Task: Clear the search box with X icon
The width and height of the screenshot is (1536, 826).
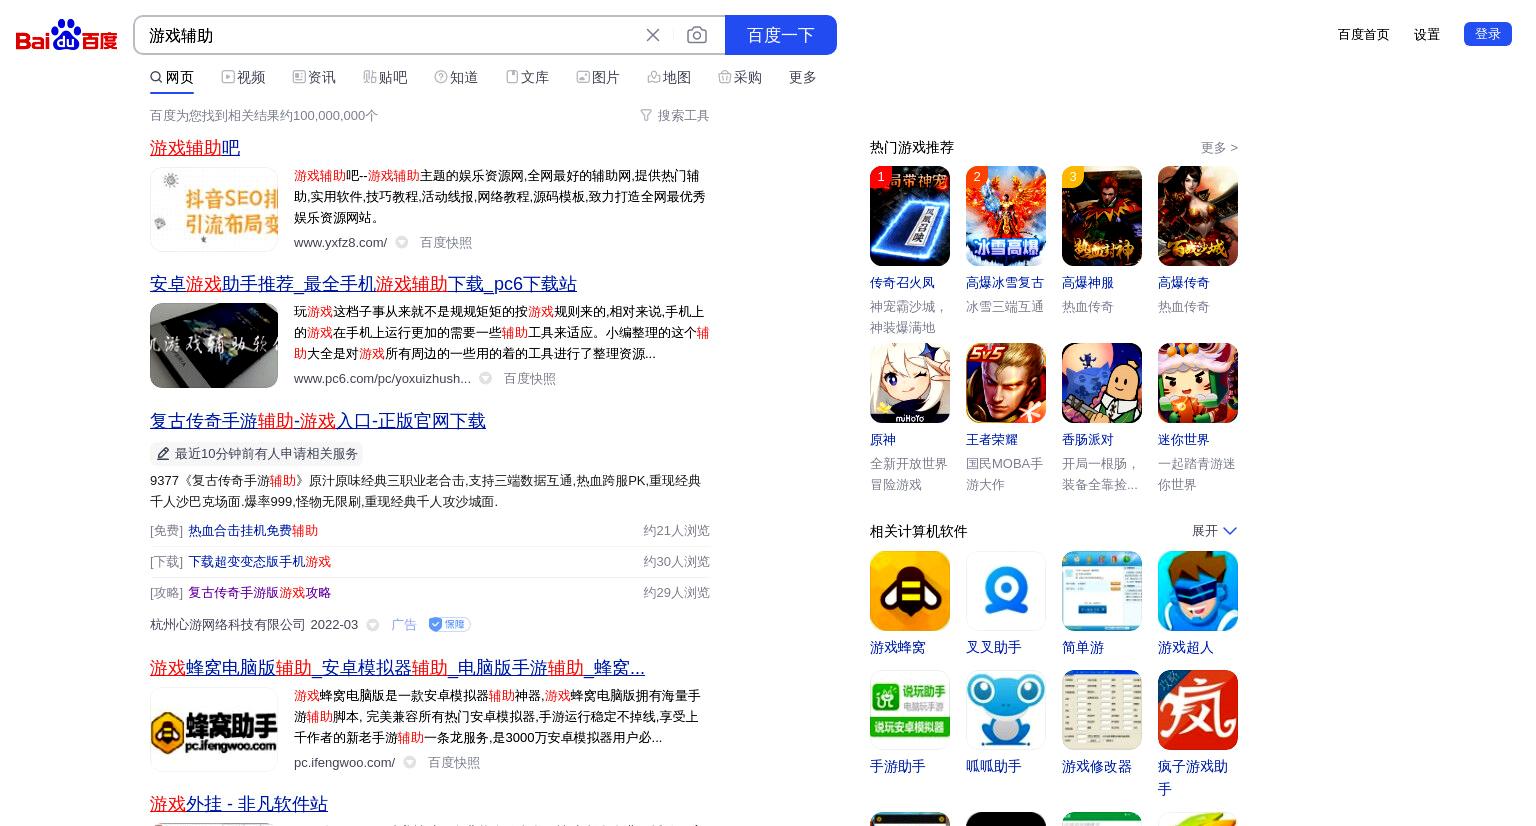Action: tap(653, 35)
